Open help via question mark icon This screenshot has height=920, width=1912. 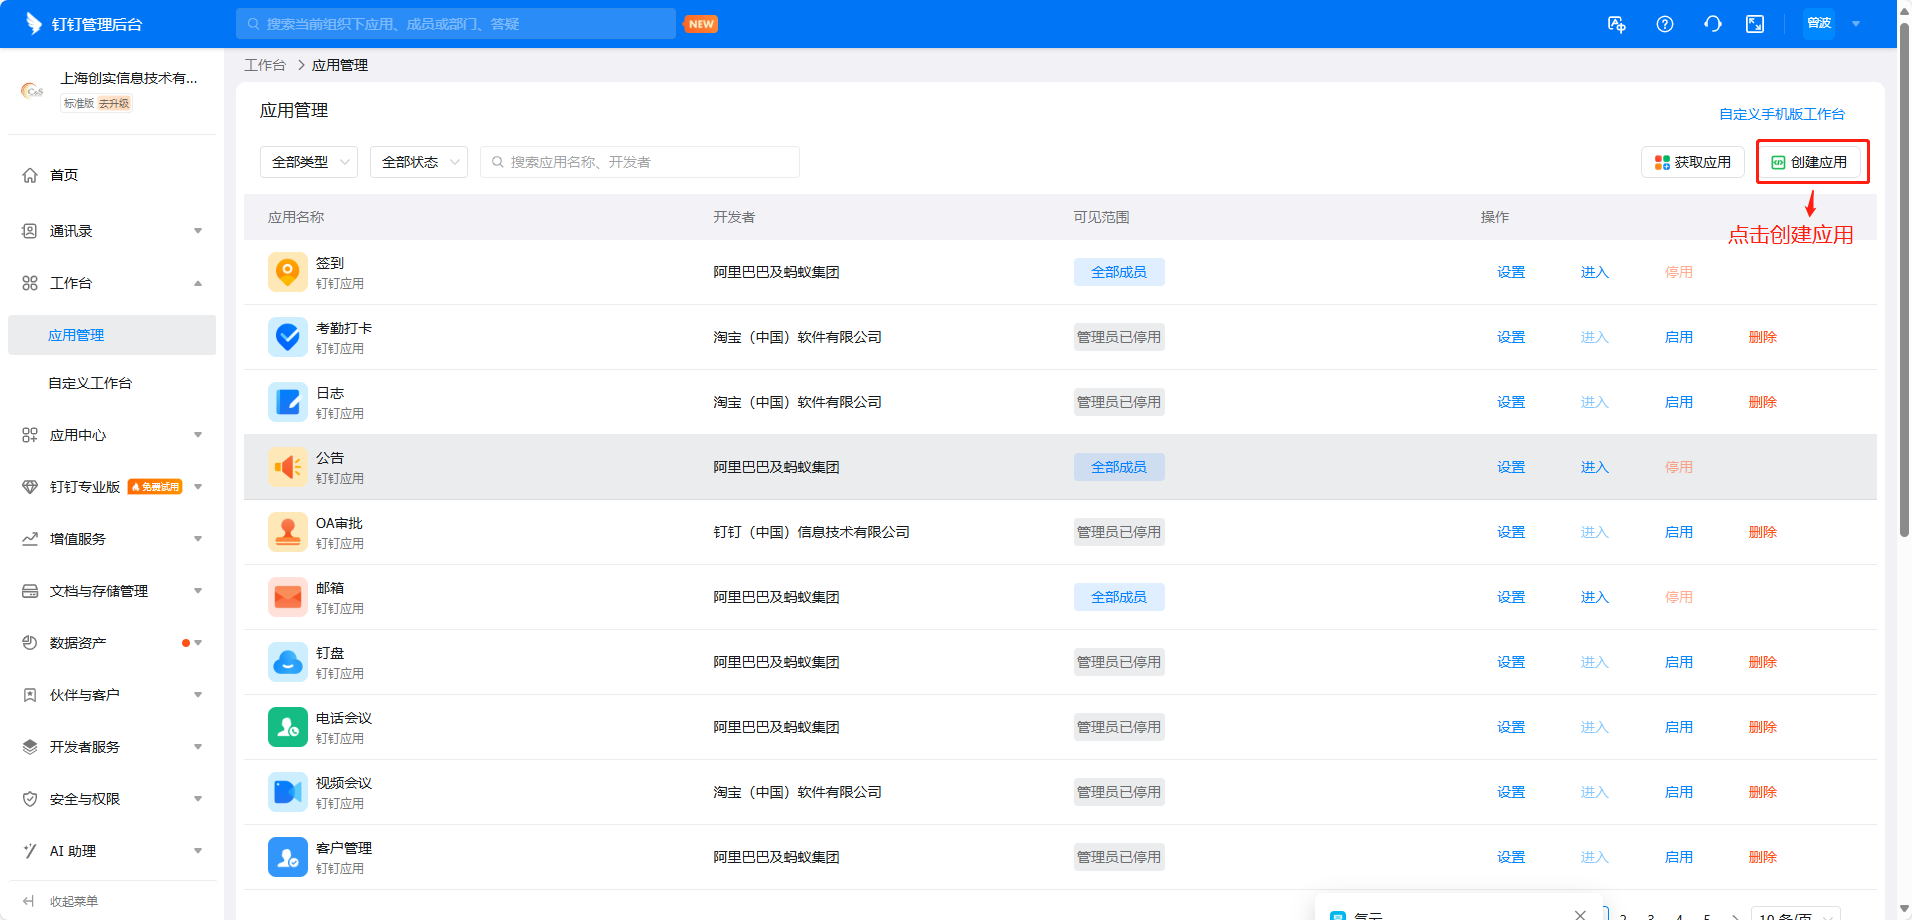1665,24
